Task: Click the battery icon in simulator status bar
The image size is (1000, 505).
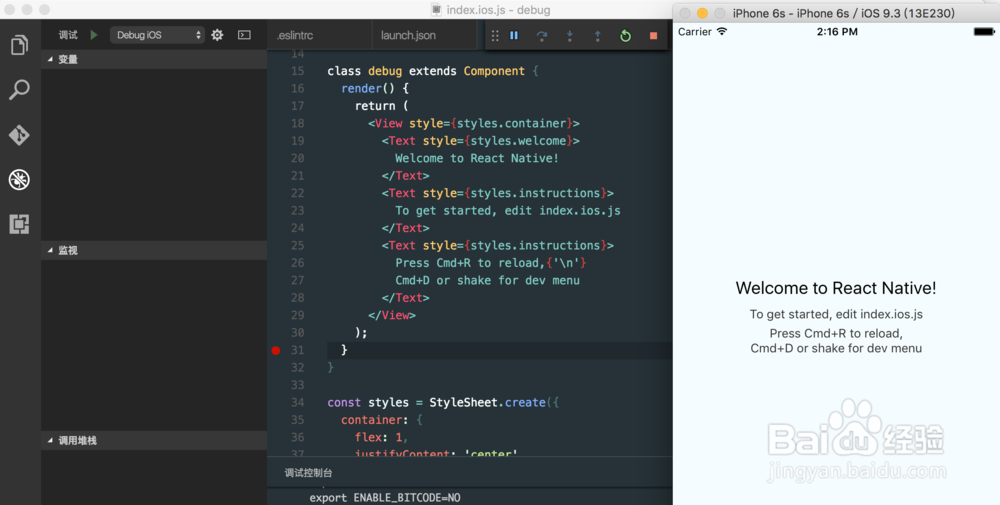Action: [x=984, y=32]
